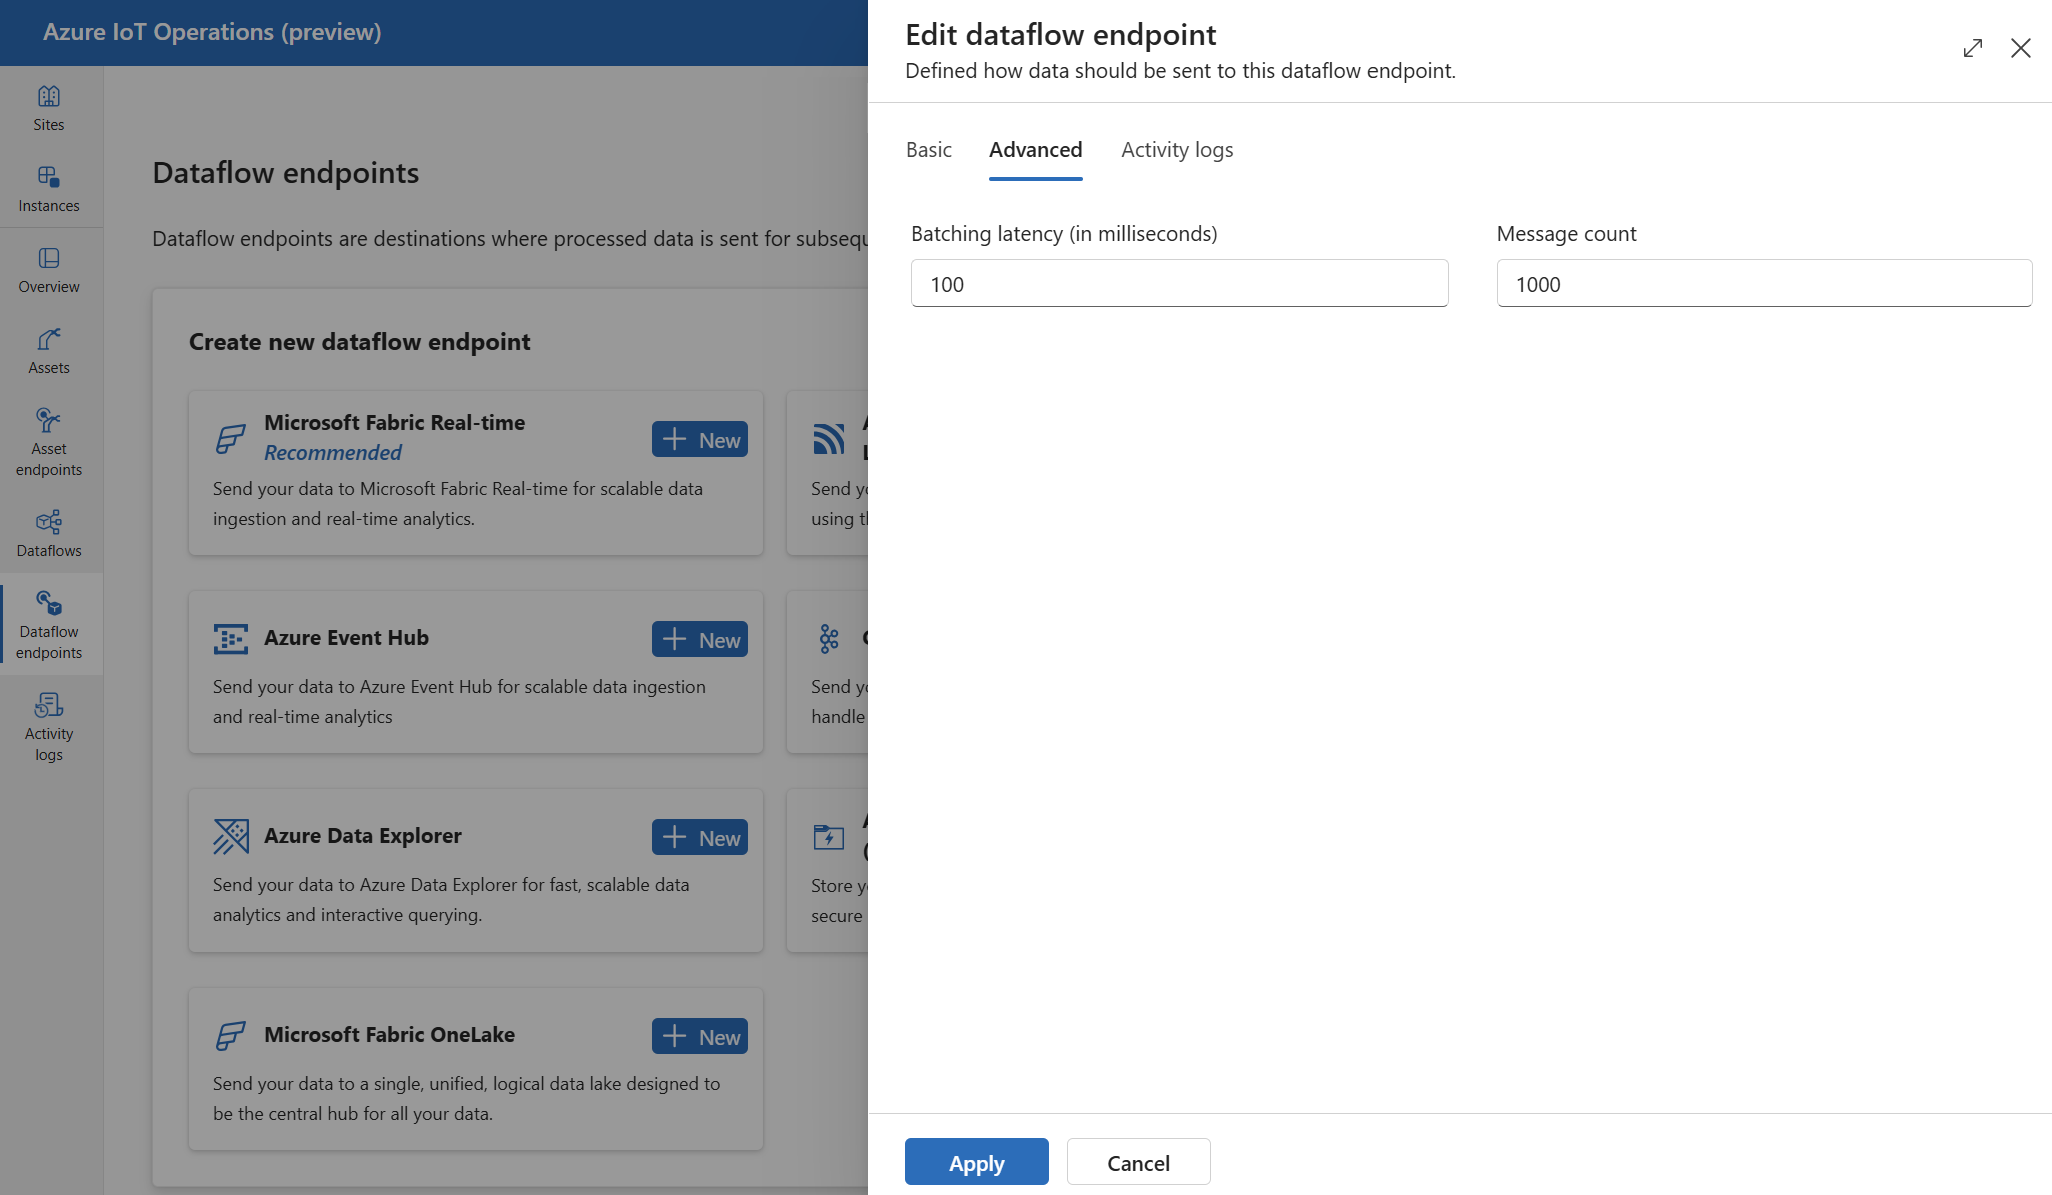Click the Apply button to save changes
The height and width of the screenshot is (1195, 2052).
(x=977, y=1161)
